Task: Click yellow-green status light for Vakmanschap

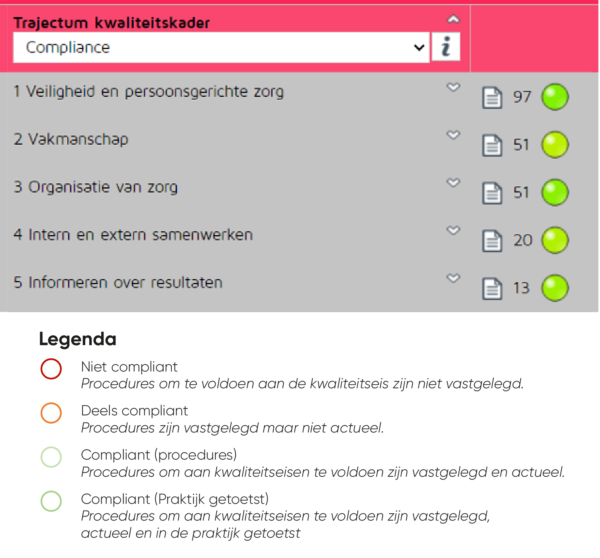Action: (x=555, y=145)
